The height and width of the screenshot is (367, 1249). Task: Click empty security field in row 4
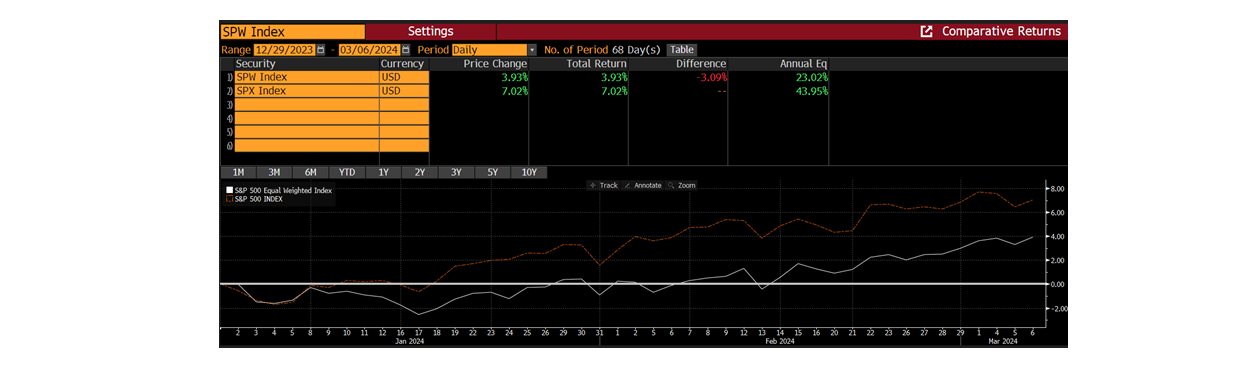coord(306,118)
